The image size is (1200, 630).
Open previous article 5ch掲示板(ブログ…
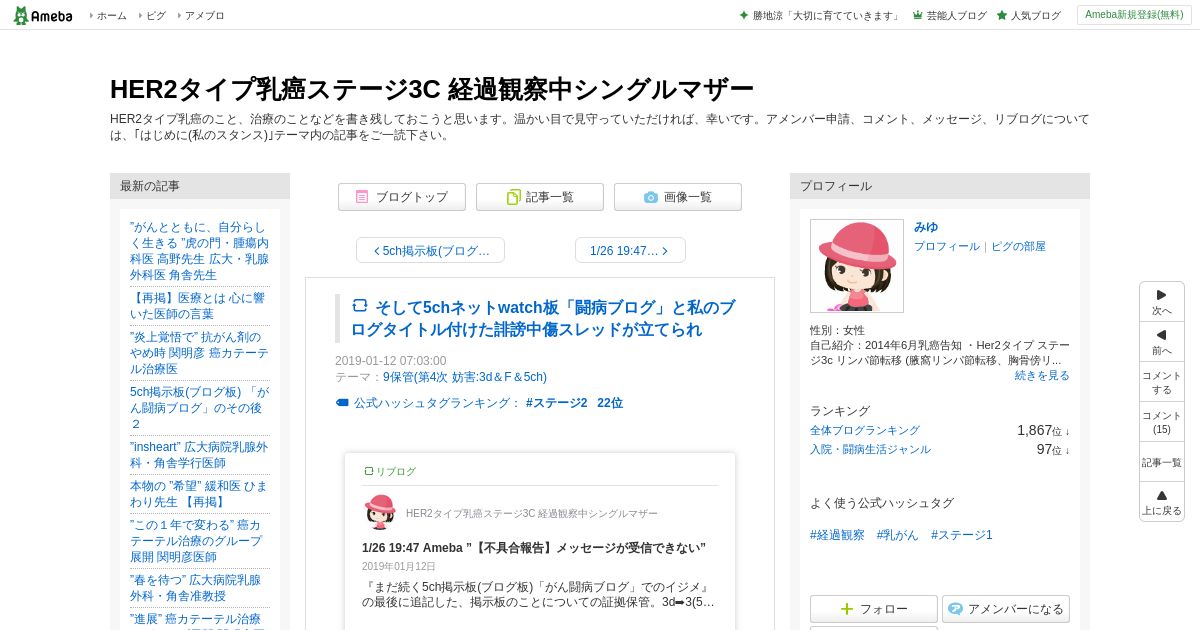(x=430, y=250)
